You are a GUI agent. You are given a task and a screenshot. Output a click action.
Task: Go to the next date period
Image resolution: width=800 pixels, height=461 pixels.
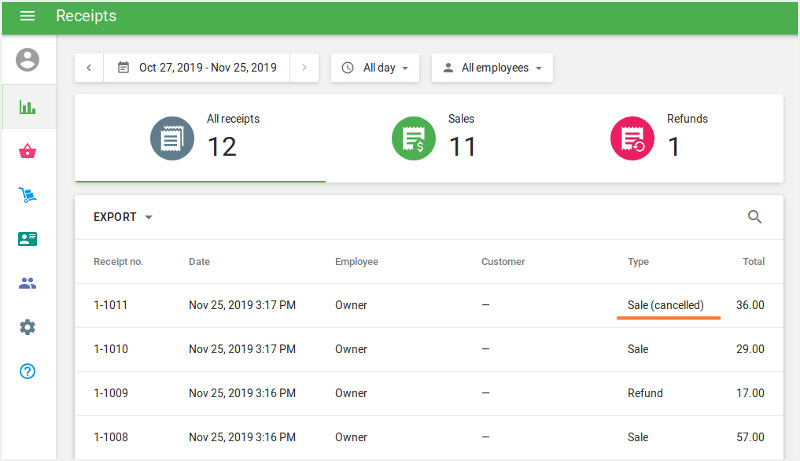click(x=304, y=68)
